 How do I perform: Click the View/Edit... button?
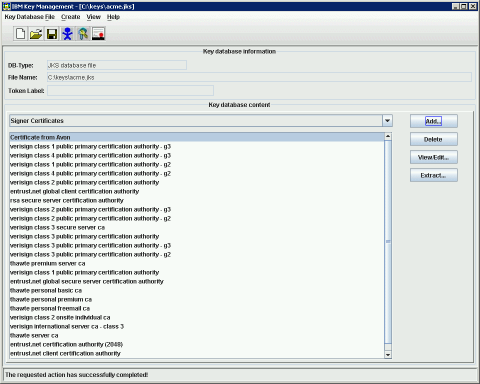tap(434, 157)
